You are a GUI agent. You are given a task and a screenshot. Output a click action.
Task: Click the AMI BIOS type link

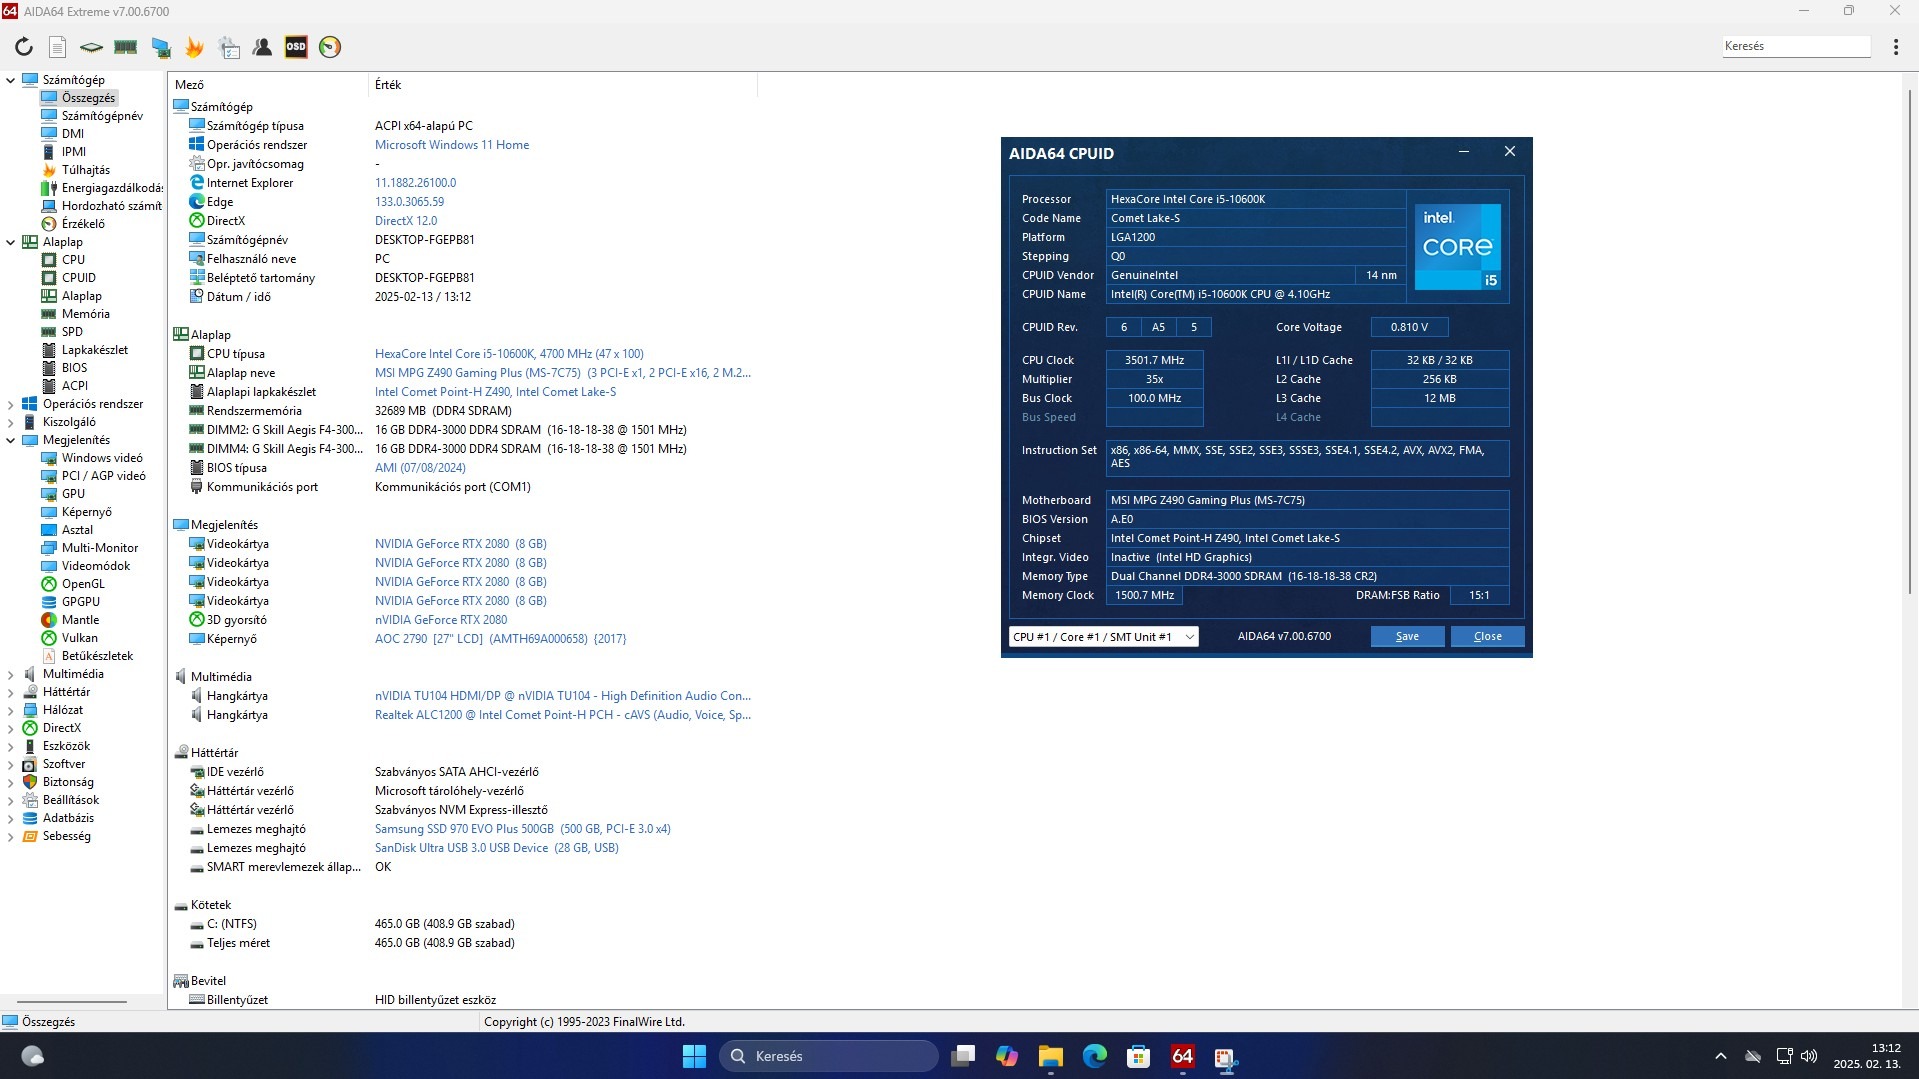point(420,468)
